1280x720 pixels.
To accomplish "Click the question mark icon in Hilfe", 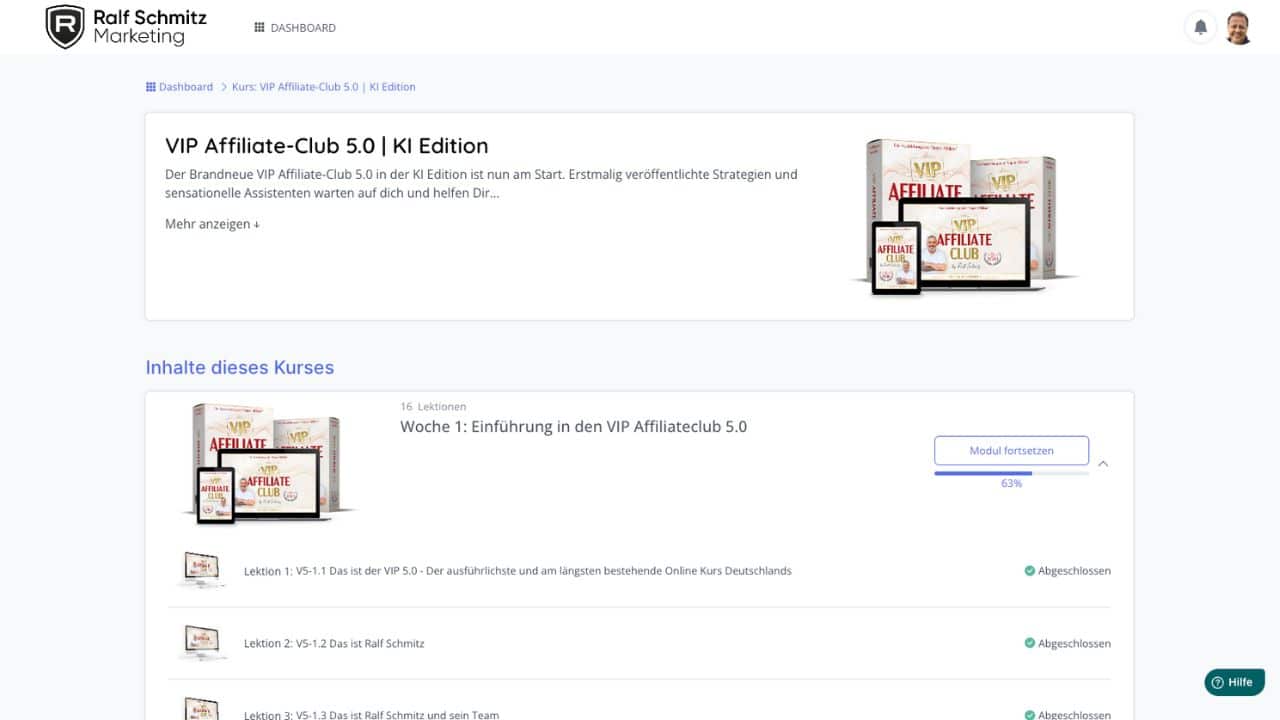I will tap(1217, 682).
